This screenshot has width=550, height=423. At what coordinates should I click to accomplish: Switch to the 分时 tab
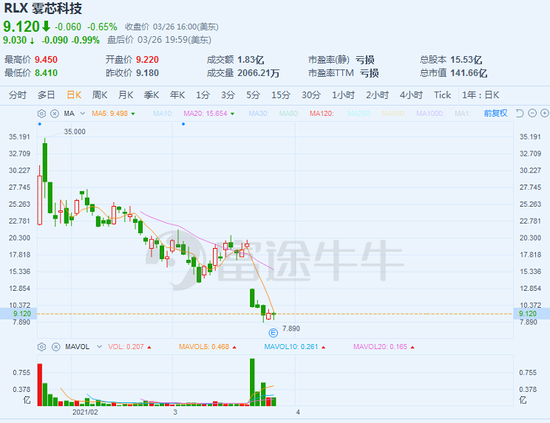(18, 95)
